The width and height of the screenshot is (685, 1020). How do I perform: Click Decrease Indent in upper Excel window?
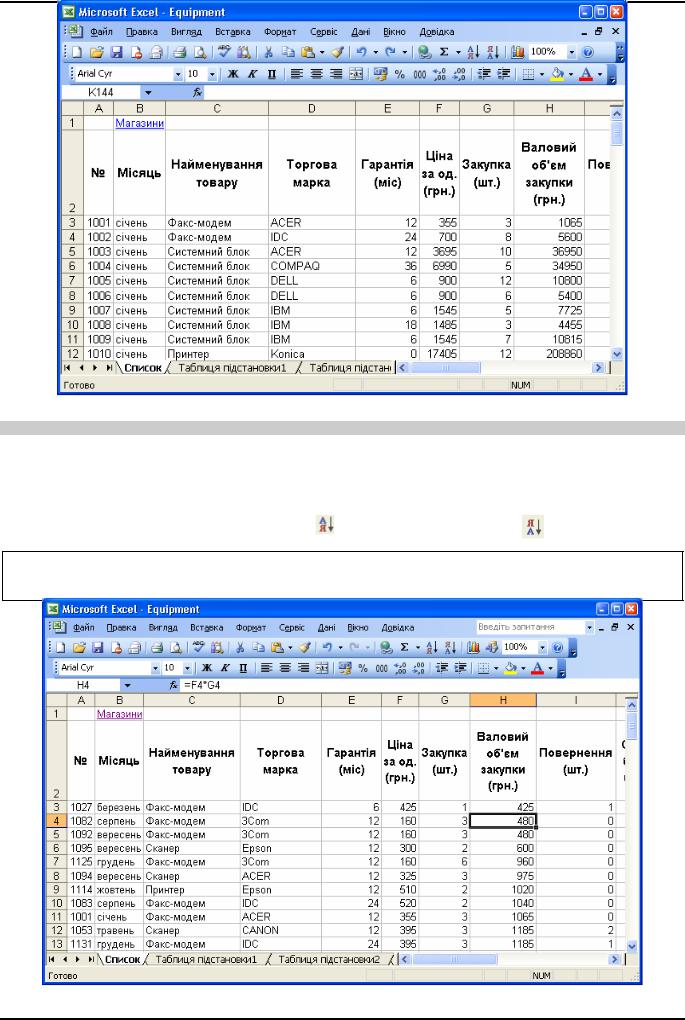point(484,74)
